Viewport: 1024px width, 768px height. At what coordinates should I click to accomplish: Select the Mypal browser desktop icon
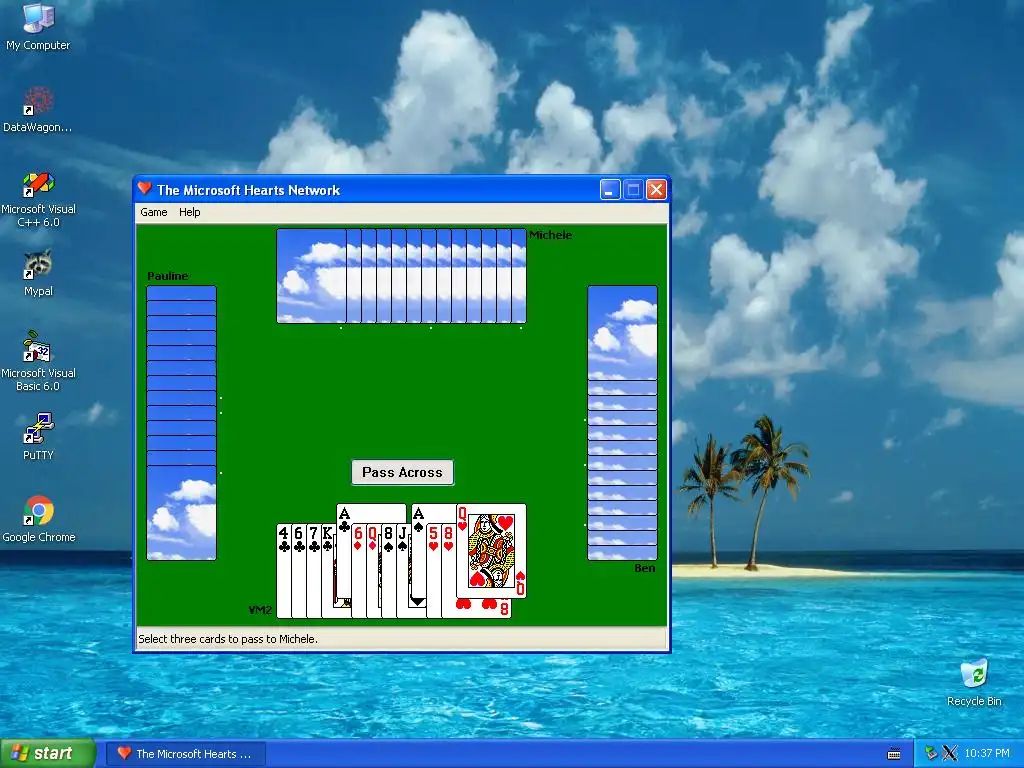pyautogui.click(x=38, y=273)
